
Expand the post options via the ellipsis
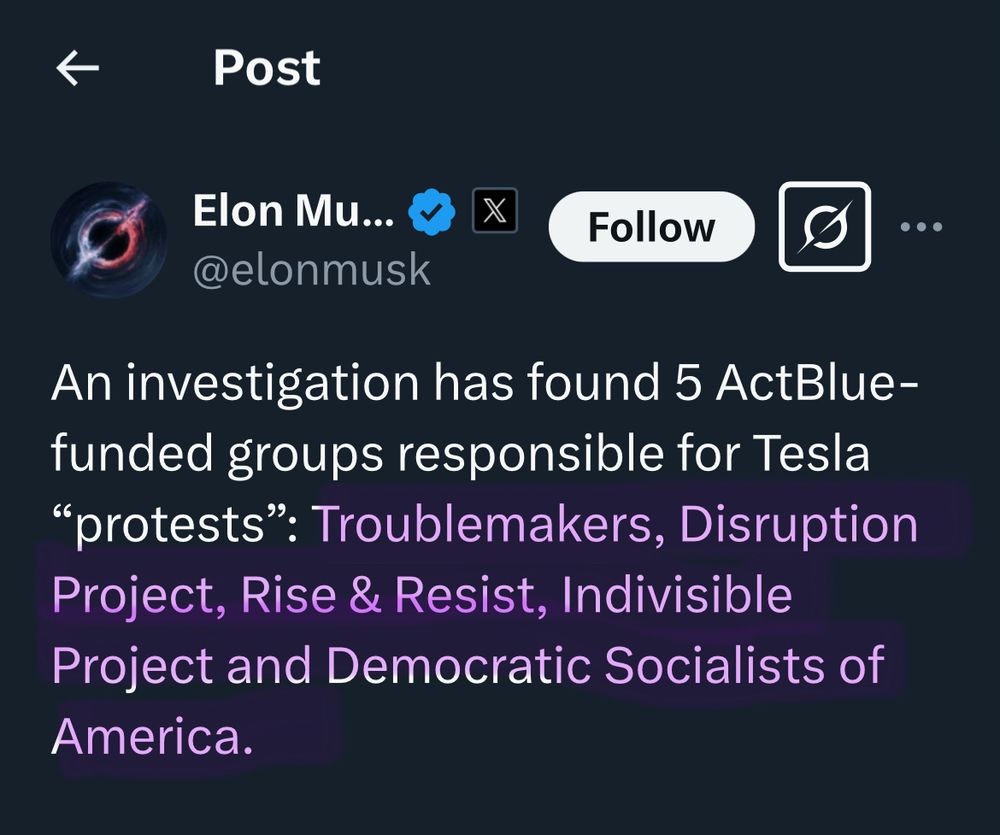click(x=921, y=227)
